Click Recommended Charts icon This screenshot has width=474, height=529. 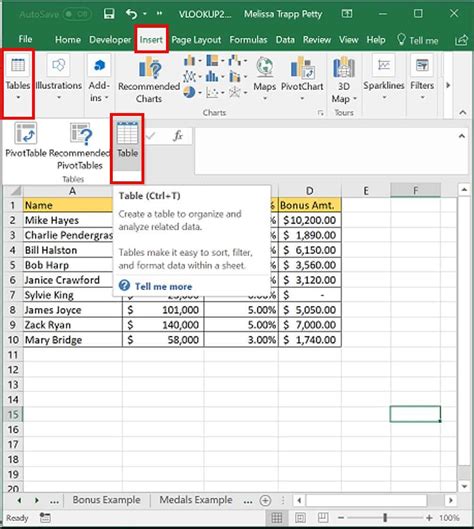pyautogui.click(x=149, y=80)
